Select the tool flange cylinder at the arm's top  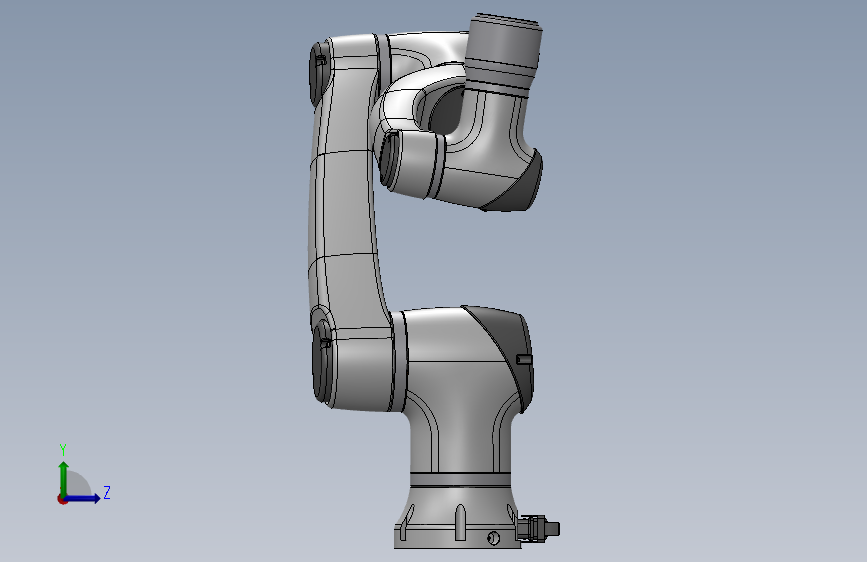pyautogui.click(x=503, y=53)
